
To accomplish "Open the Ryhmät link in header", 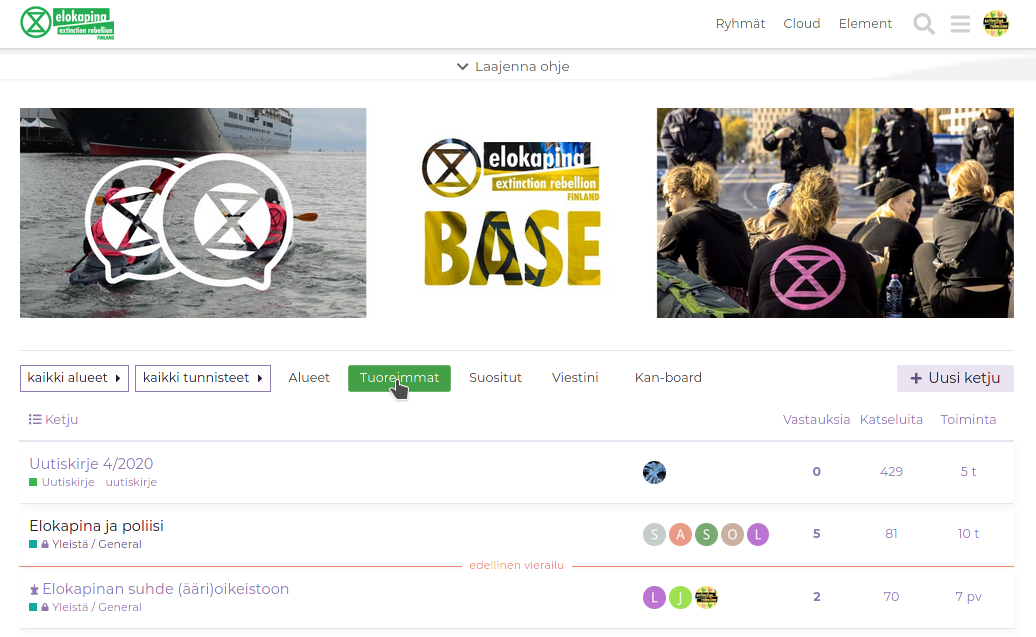I will tap(740, 24).
